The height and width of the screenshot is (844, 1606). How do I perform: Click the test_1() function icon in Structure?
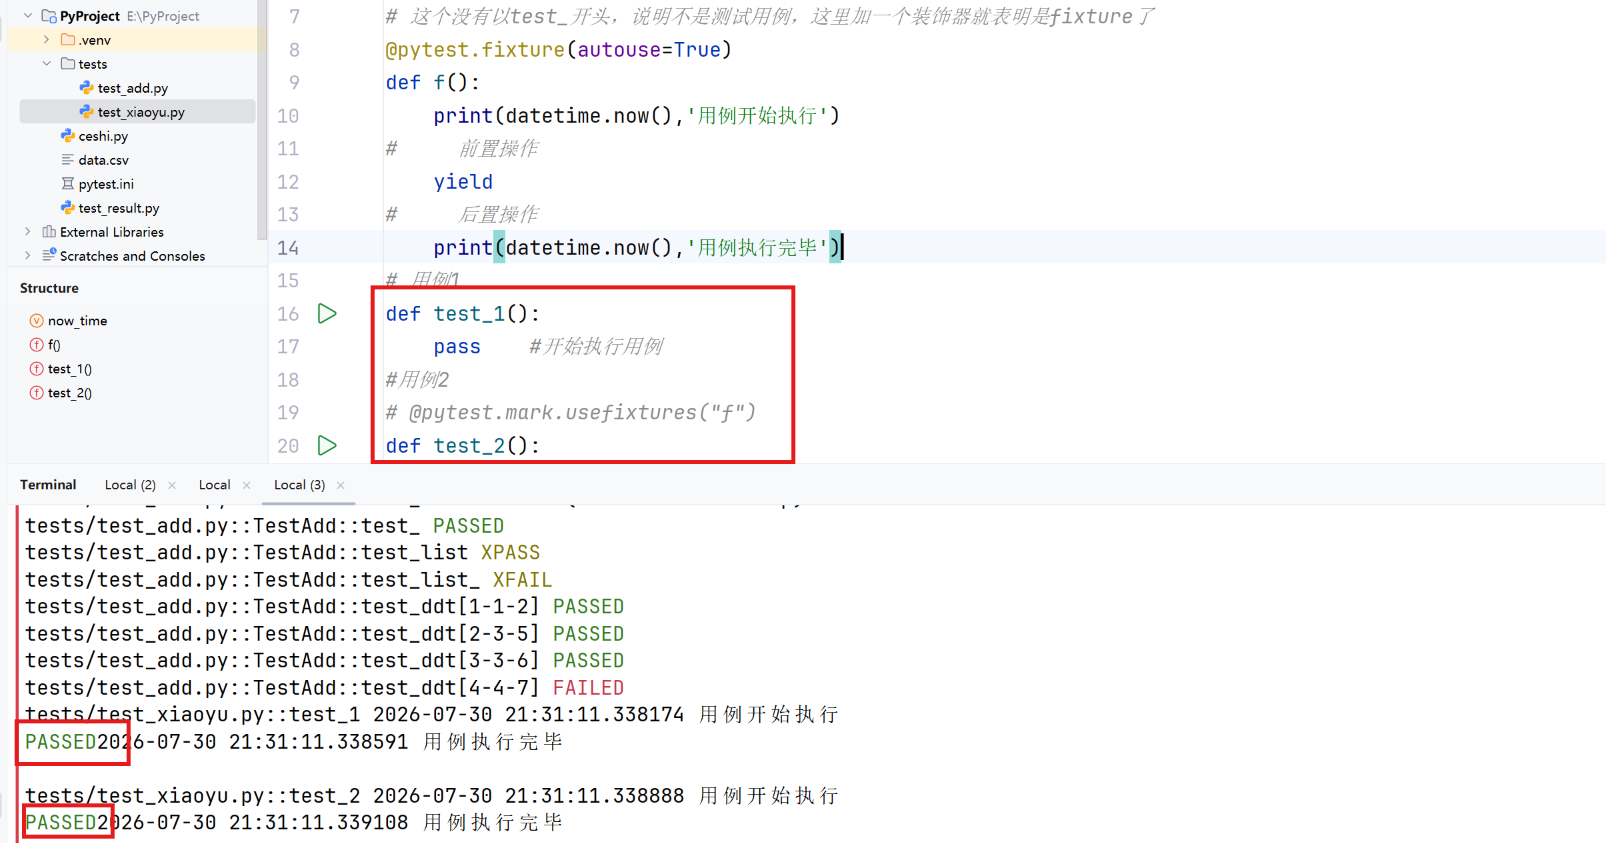coord(37,369)
